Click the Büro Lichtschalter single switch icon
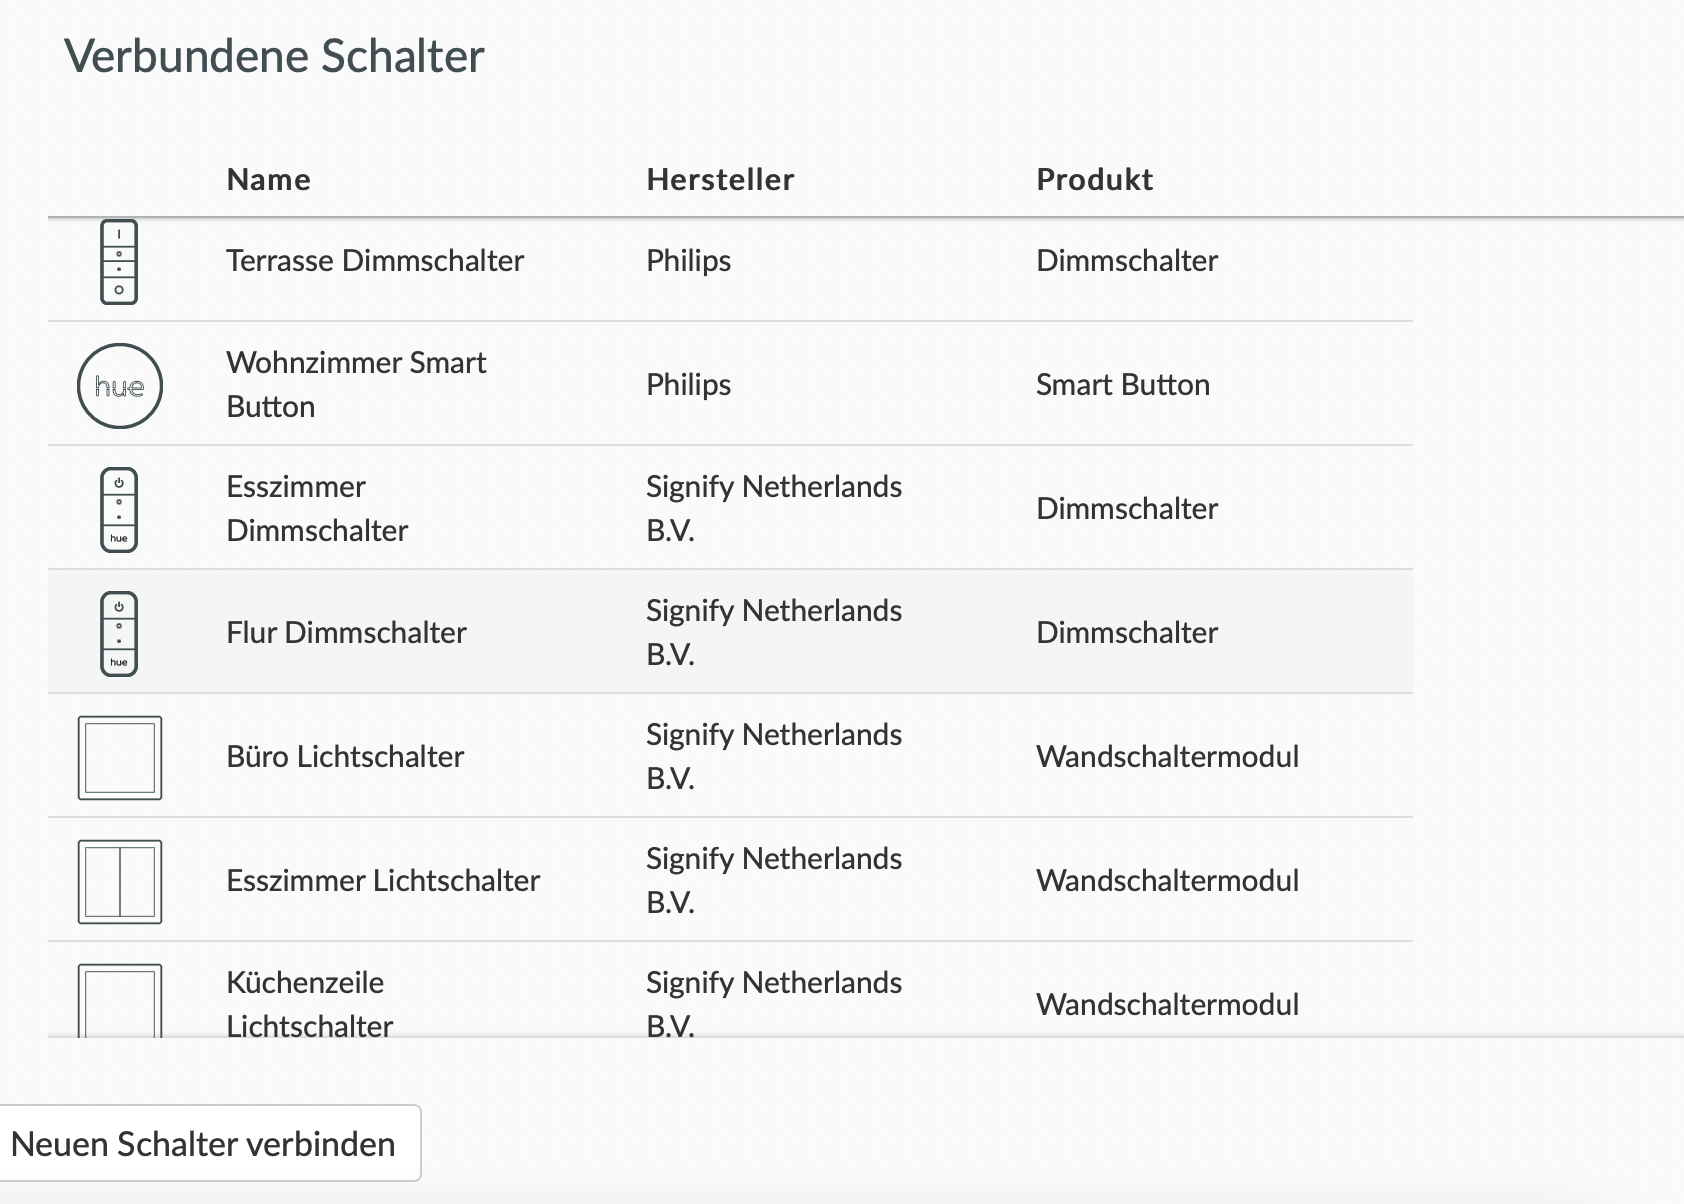 119,757
